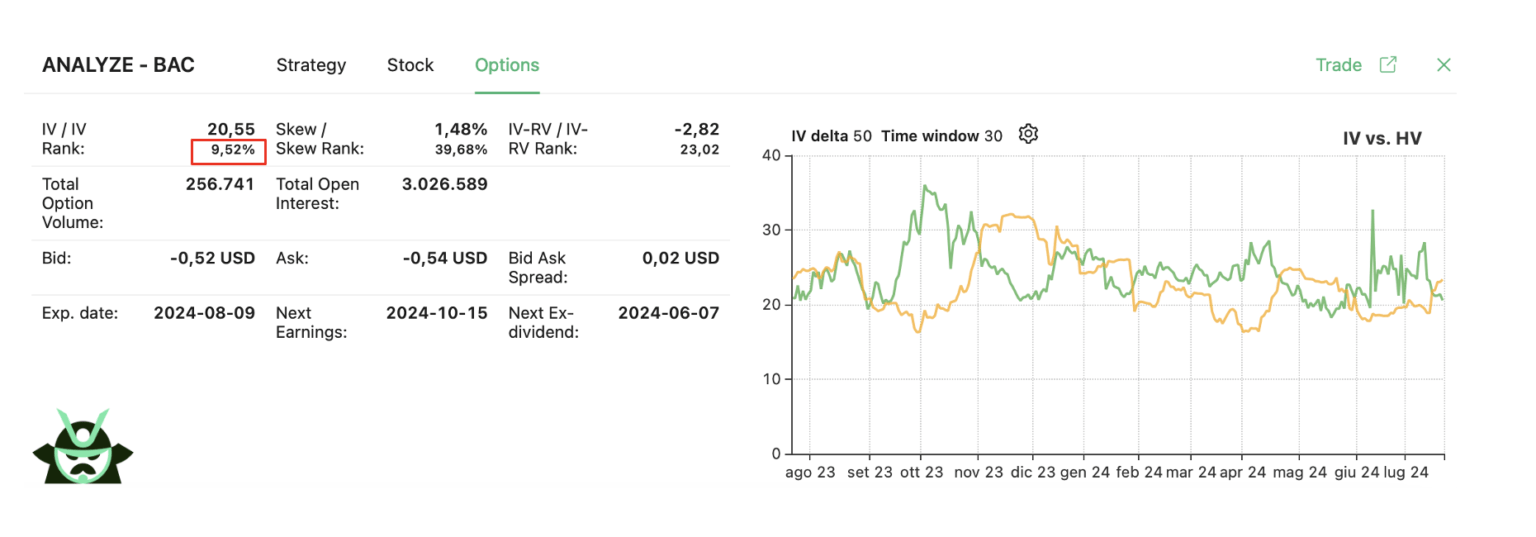Click the IV Rank 9,52% value
1536x537 pixels.
228,151
